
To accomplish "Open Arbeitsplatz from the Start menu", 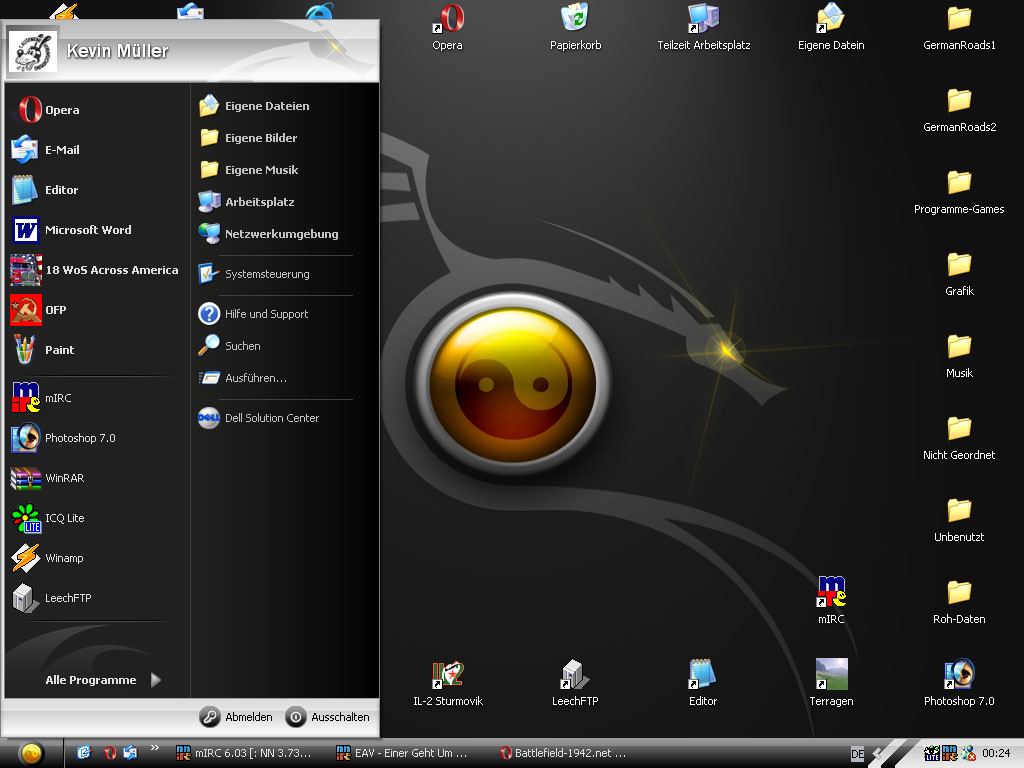I will (x=247, y=202).
